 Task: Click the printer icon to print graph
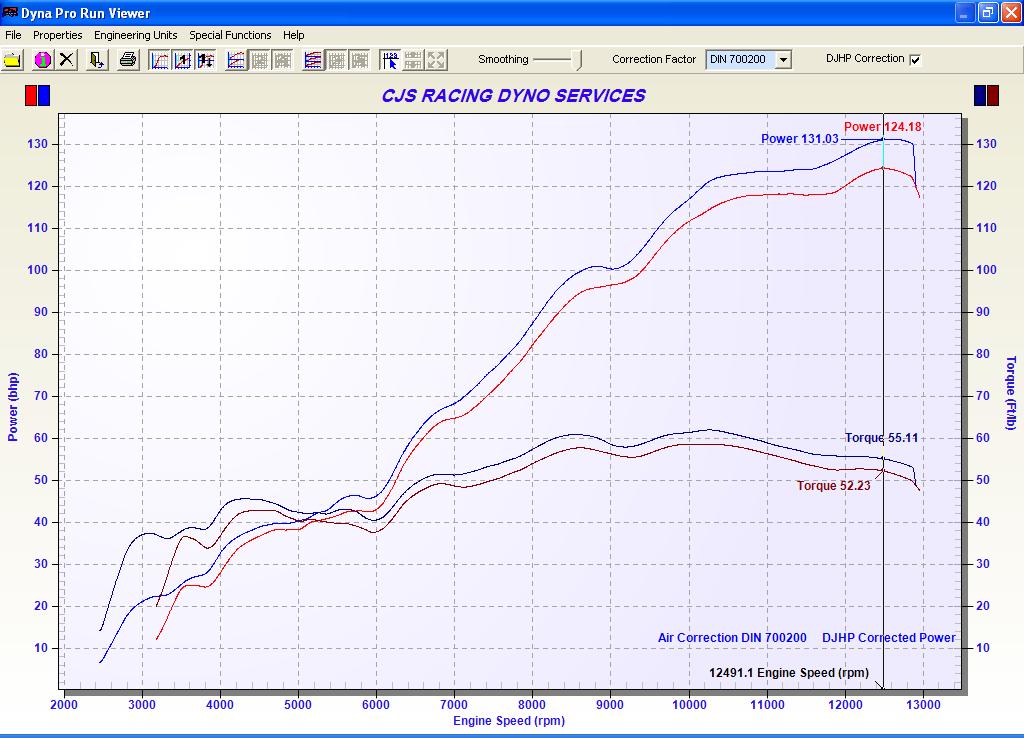(x=128, y=60)
